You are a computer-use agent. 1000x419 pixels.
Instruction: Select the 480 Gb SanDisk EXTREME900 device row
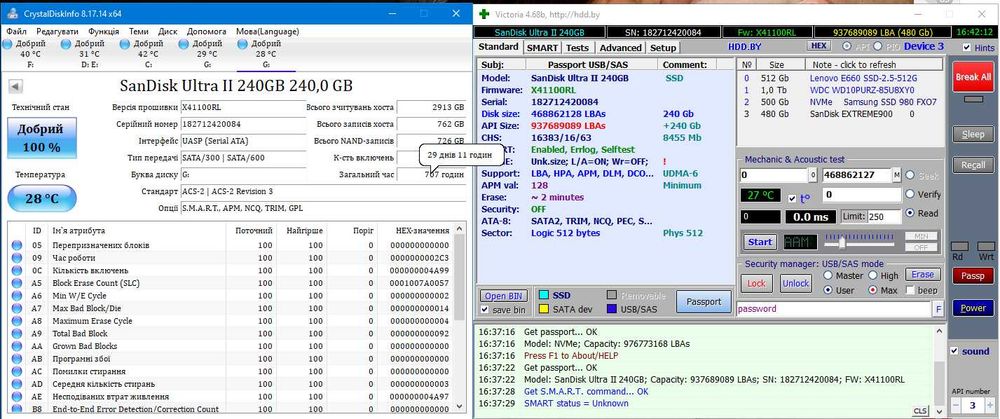[839, 114]
